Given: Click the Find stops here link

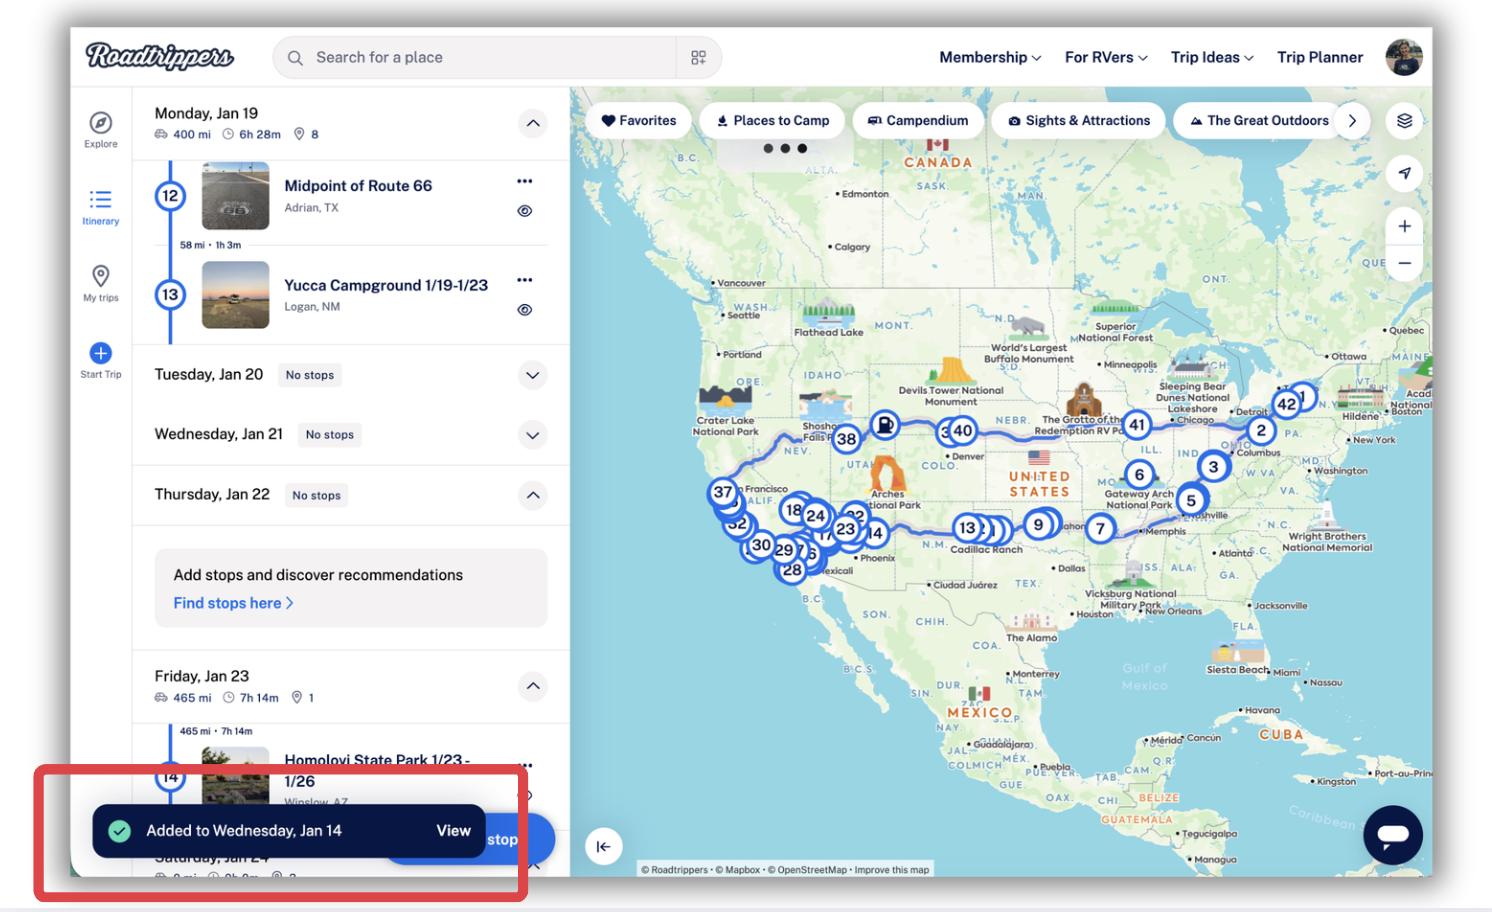Looking at the screenshot, I should coord(233,603).
